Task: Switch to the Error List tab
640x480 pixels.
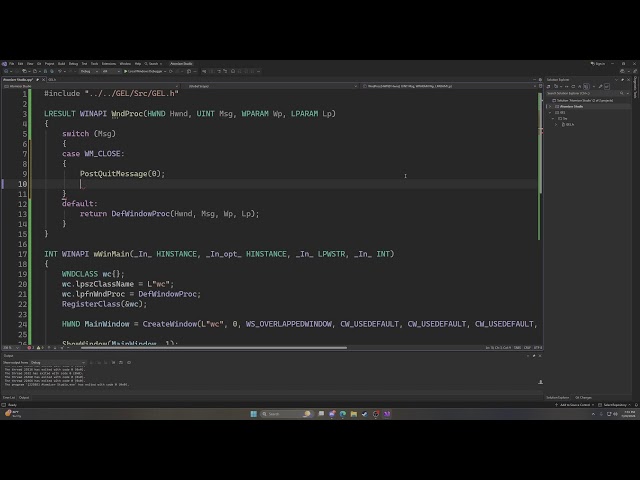Action: tap(9, 398)
